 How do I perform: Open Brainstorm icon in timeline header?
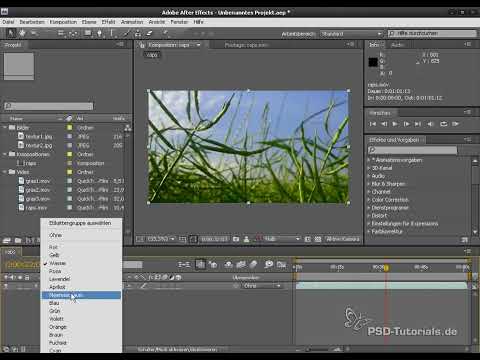(269, 265)
